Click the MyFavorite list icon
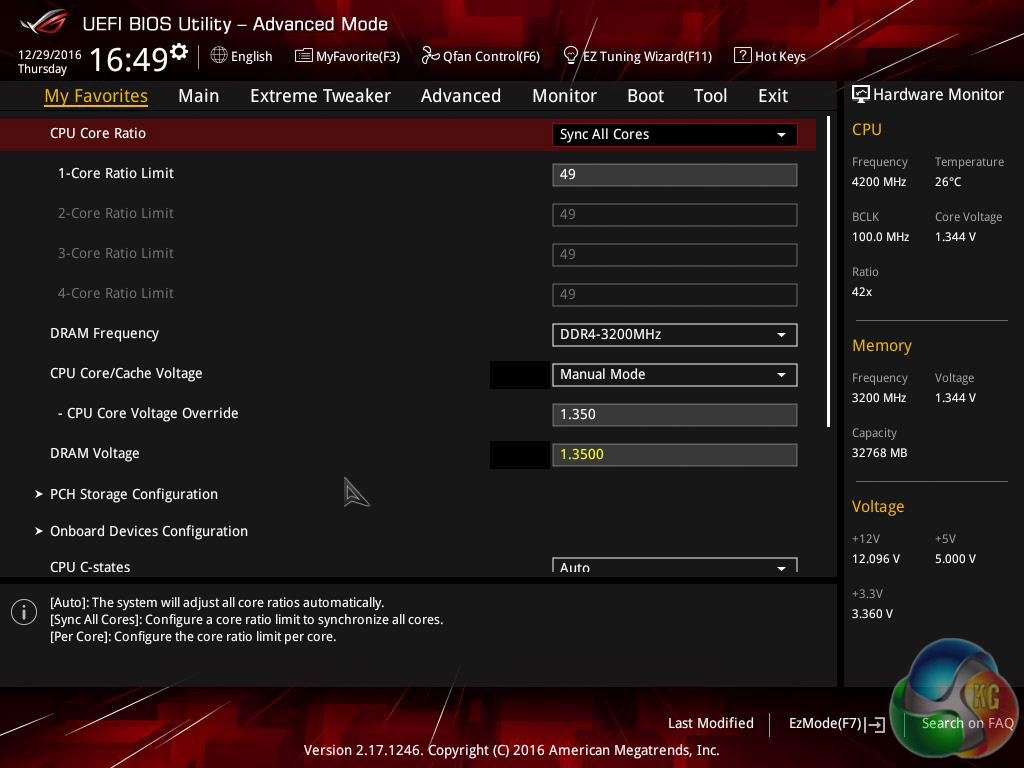1024x768 pixels. pos(304,56)
